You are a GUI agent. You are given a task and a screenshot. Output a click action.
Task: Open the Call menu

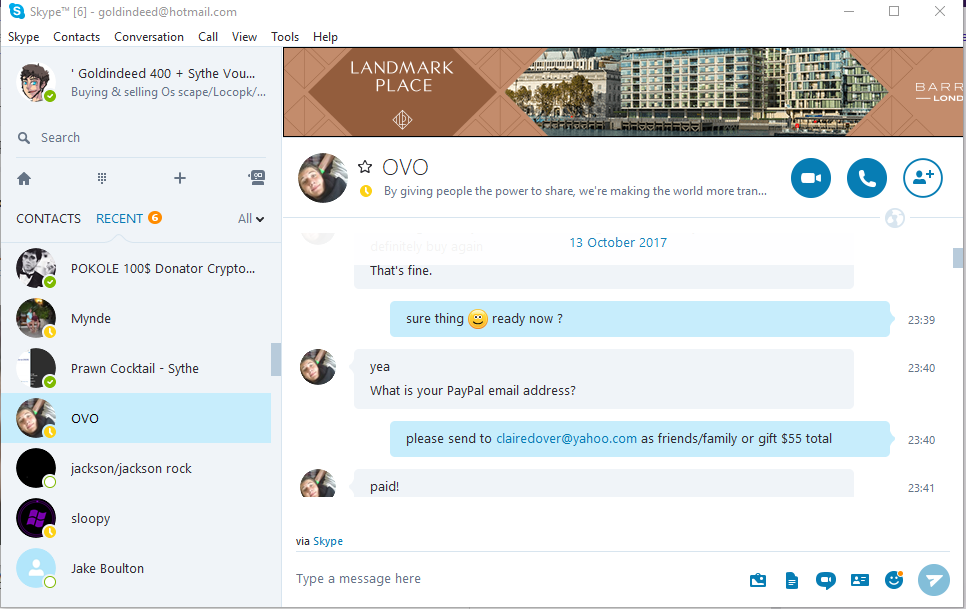208,37
